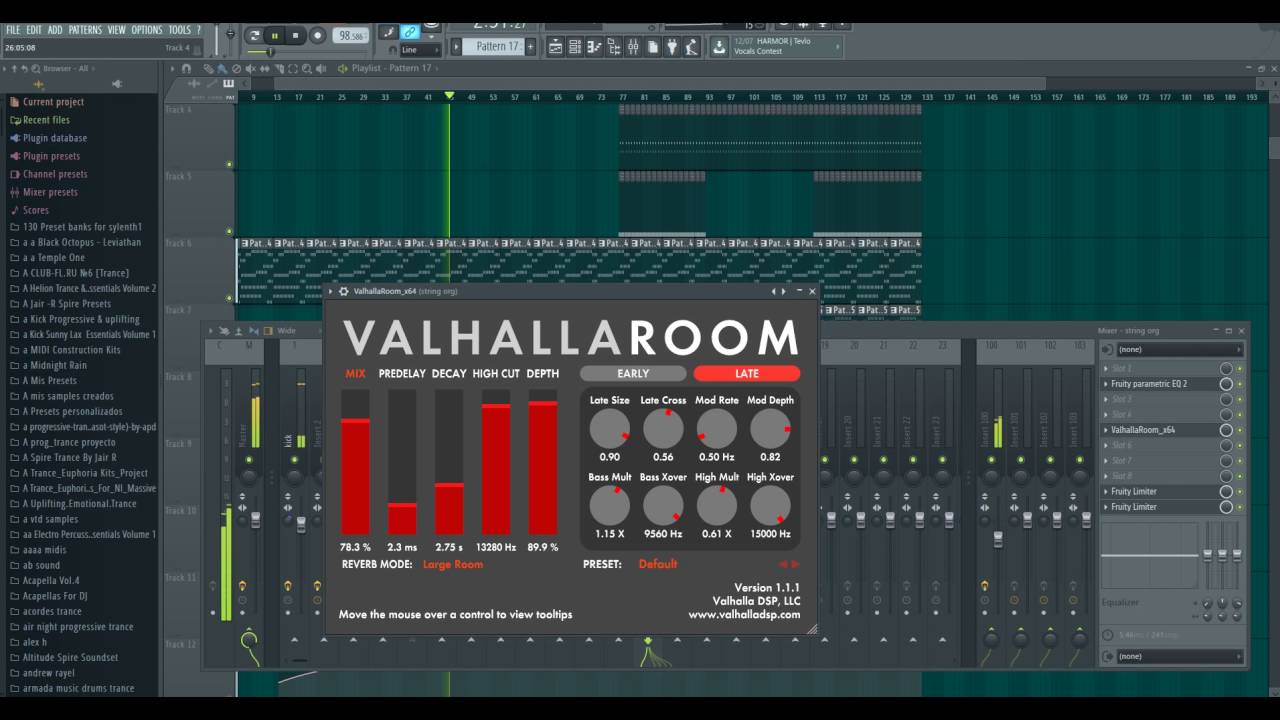
Task: Click the Mod Depth knob
Action: click(x=770, y=429)
